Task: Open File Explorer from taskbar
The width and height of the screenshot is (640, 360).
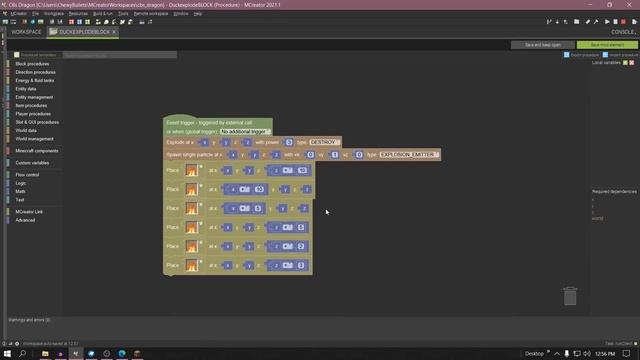Action: (45, 353)
